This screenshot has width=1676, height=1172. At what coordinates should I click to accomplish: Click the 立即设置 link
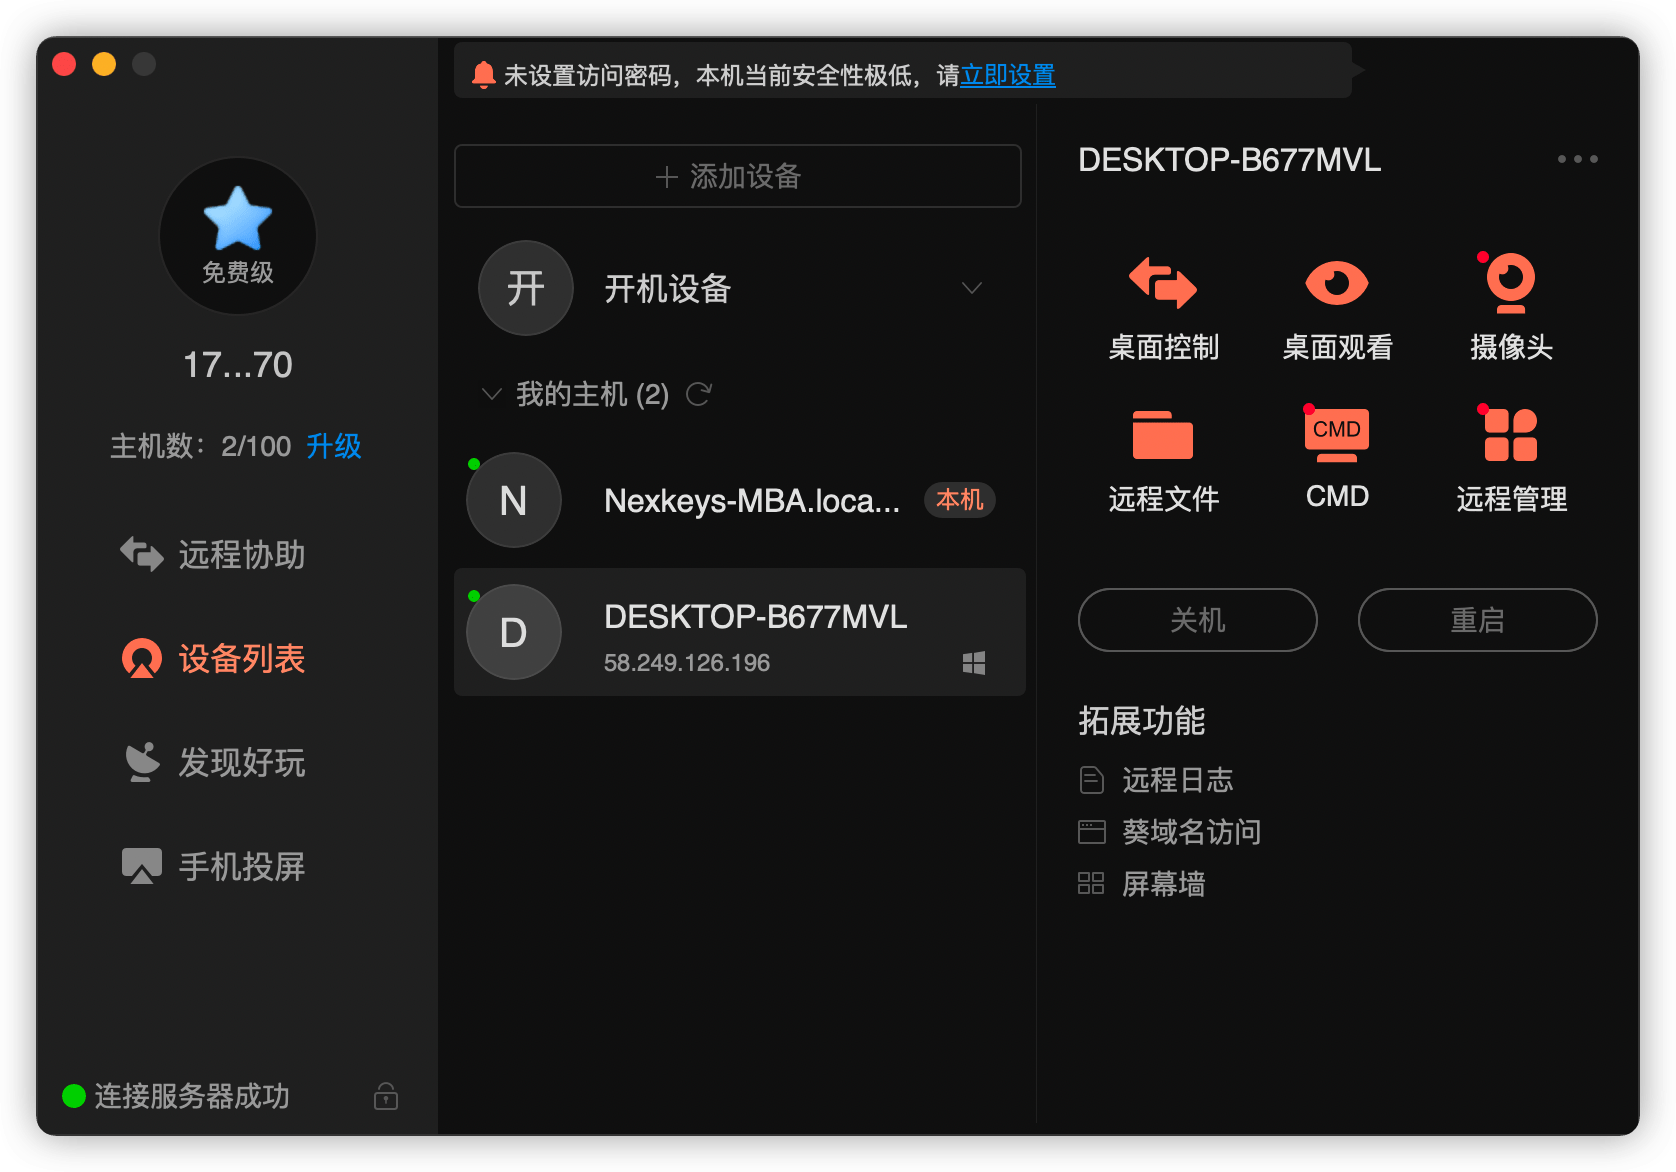coord(1008,75)
